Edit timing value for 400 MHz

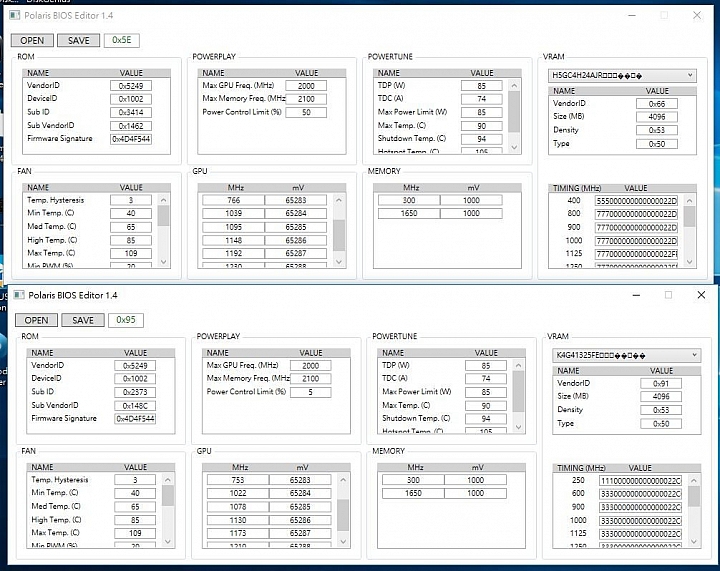[x=636, y=201]
